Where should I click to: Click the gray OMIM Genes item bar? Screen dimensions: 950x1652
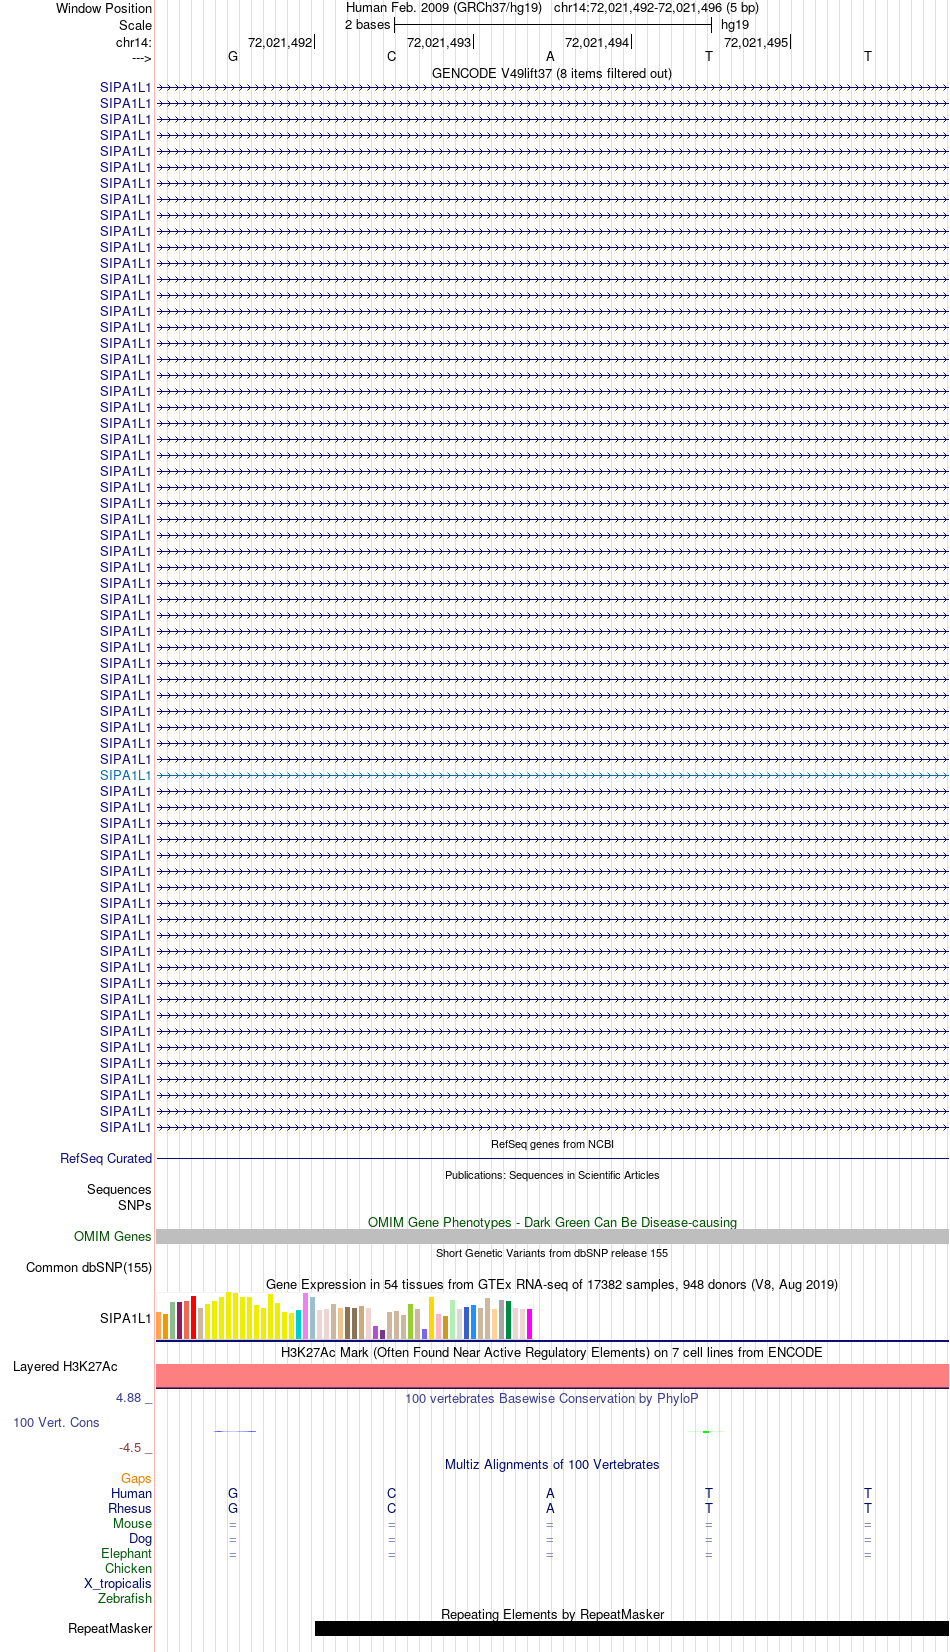coord(552,1236)
